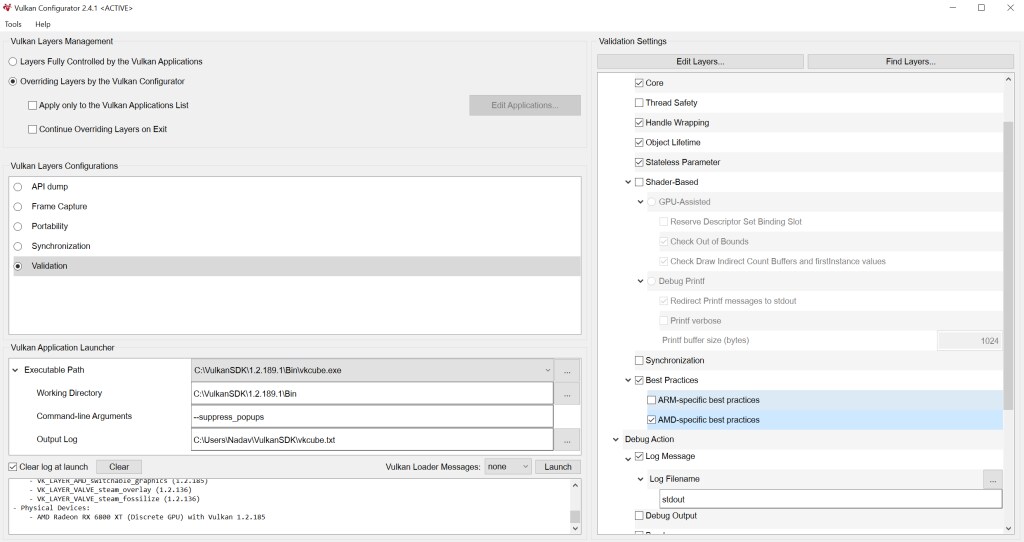Screen dimensions: 1024x542
Task: Collapse the Debug Action section
Action: pyautogui.click(x=615, y=440)
